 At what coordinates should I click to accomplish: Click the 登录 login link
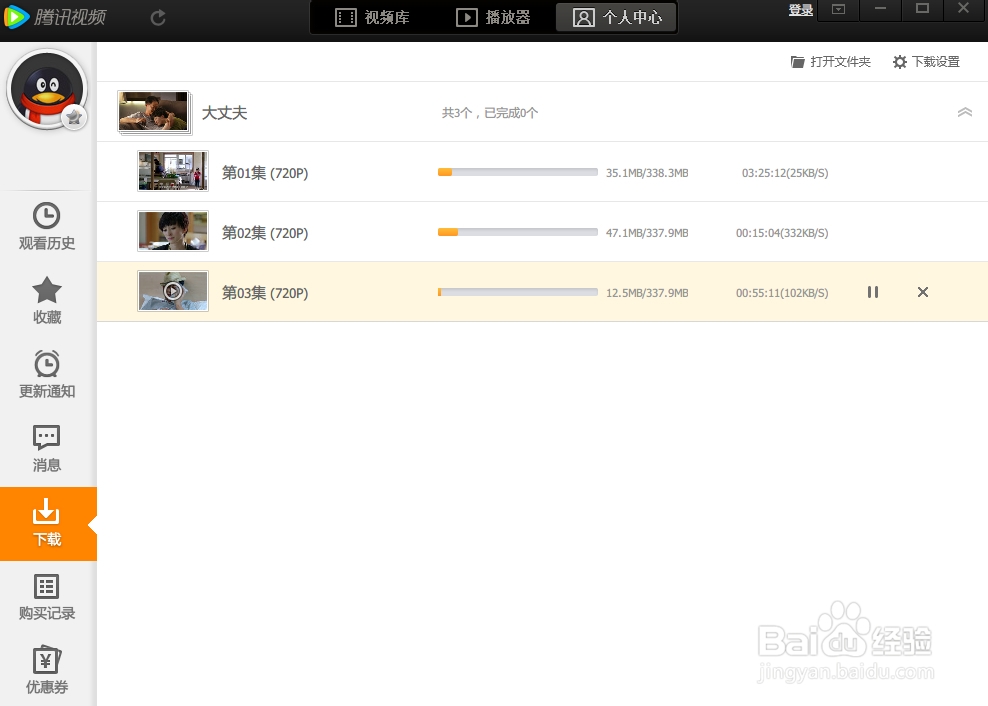[800, 10]
